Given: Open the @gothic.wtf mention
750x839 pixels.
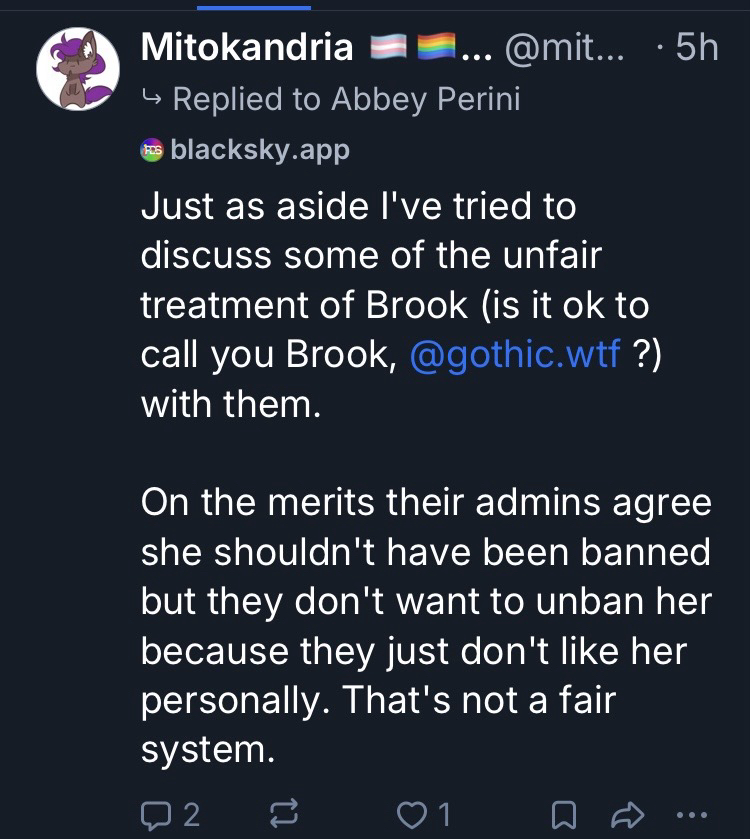Looking at the screenshot, I should (x=515, y=355).
